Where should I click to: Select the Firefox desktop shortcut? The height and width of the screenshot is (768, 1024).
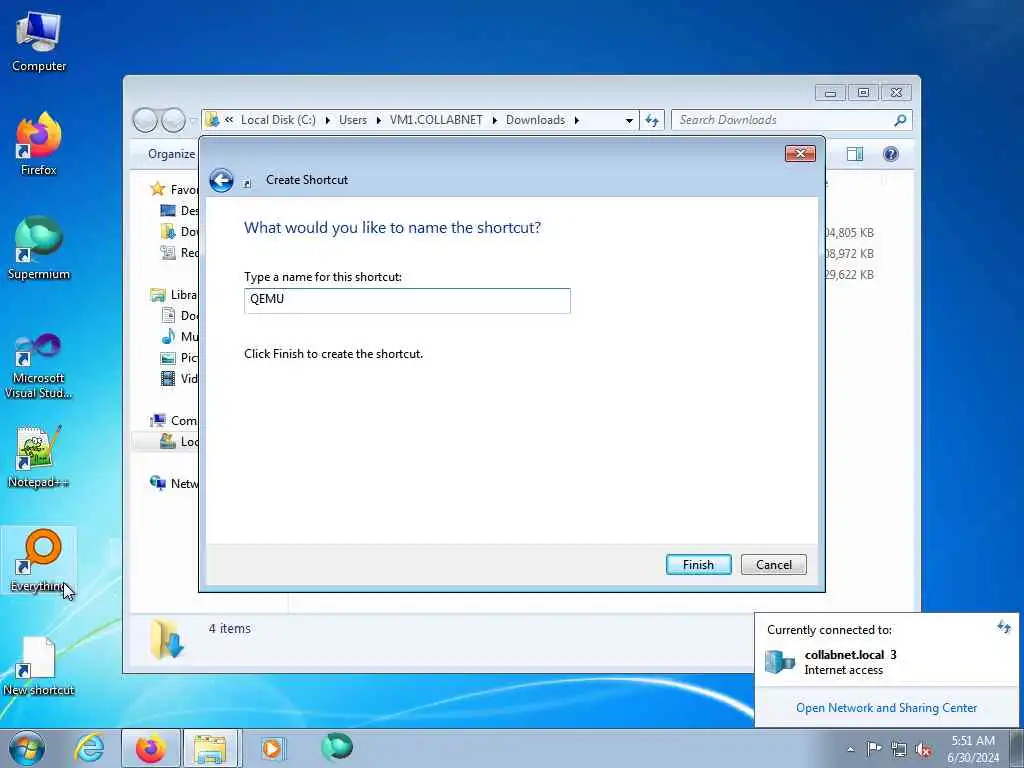39,144
